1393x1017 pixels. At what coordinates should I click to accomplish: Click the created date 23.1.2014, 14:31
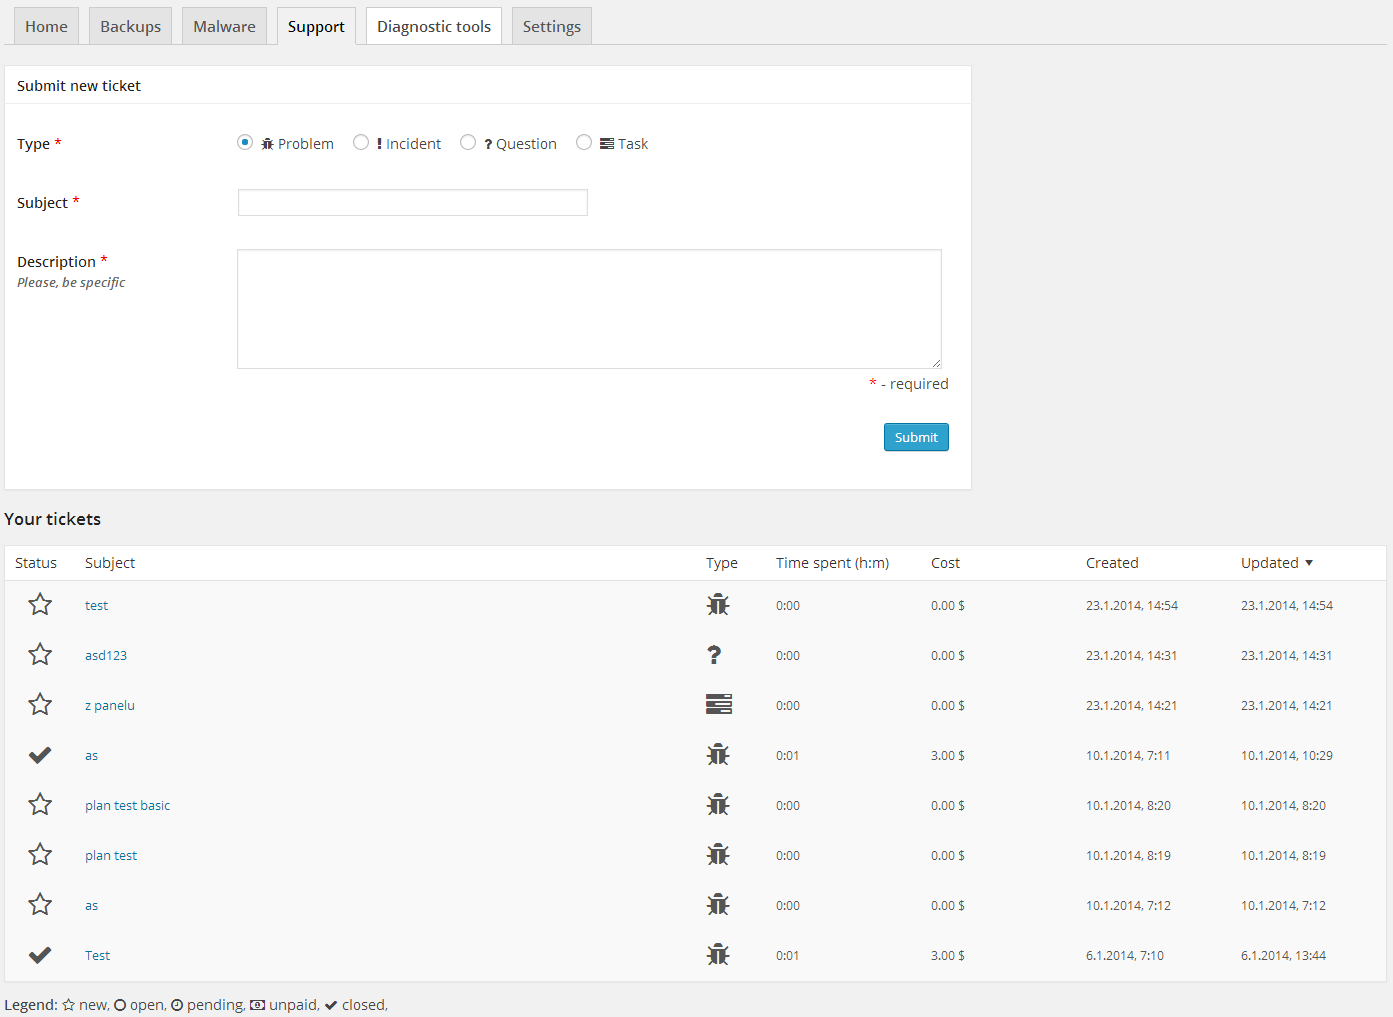(x=1131, y=655)
